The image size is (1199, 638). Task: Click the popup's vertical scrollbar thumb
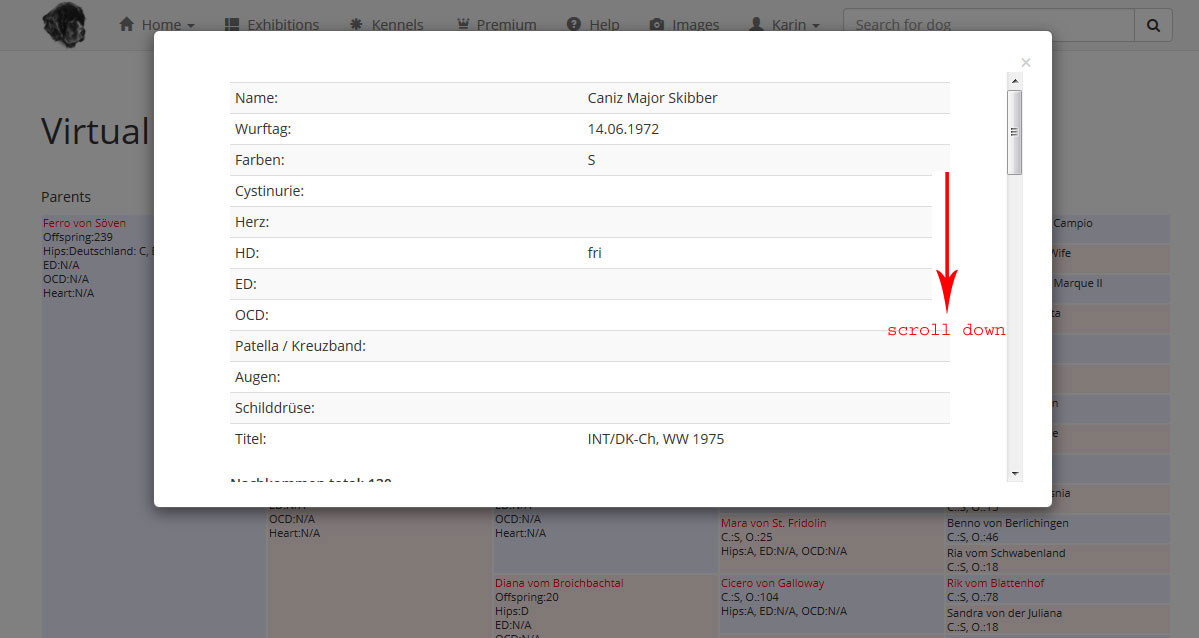coord(1015,132)
